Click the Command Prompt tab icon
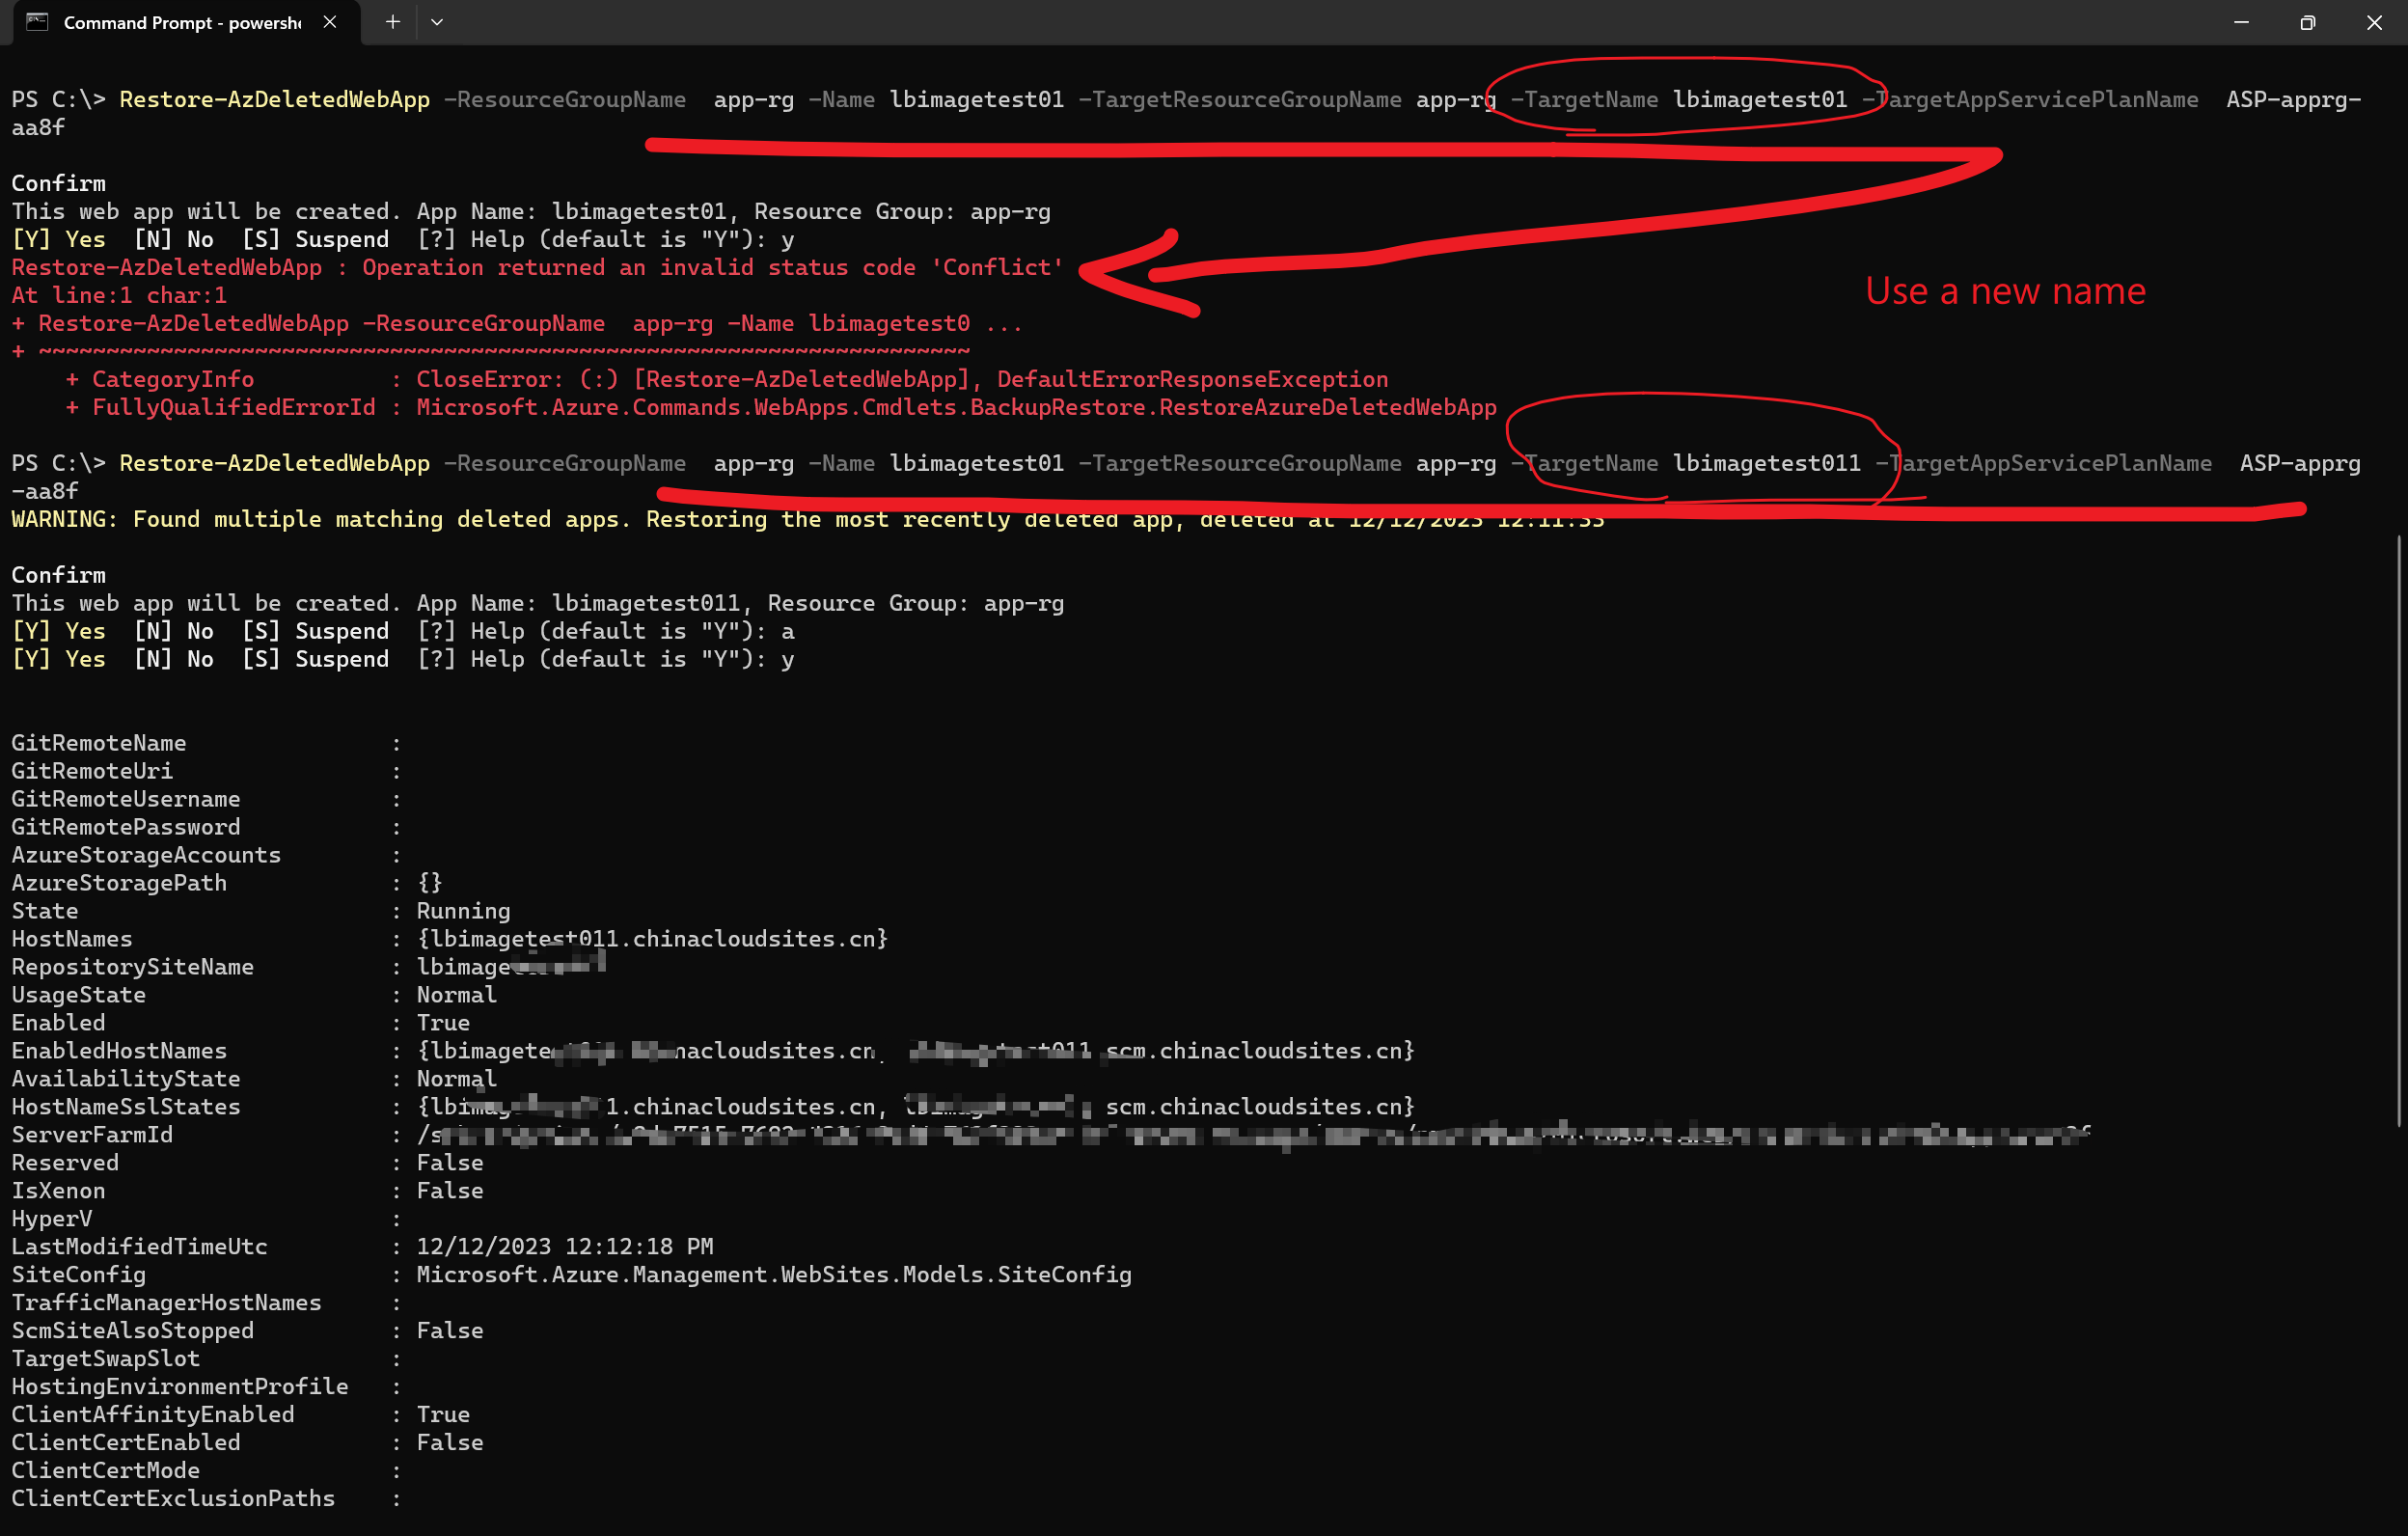The image size is (2408, 1536). (37, 22)
